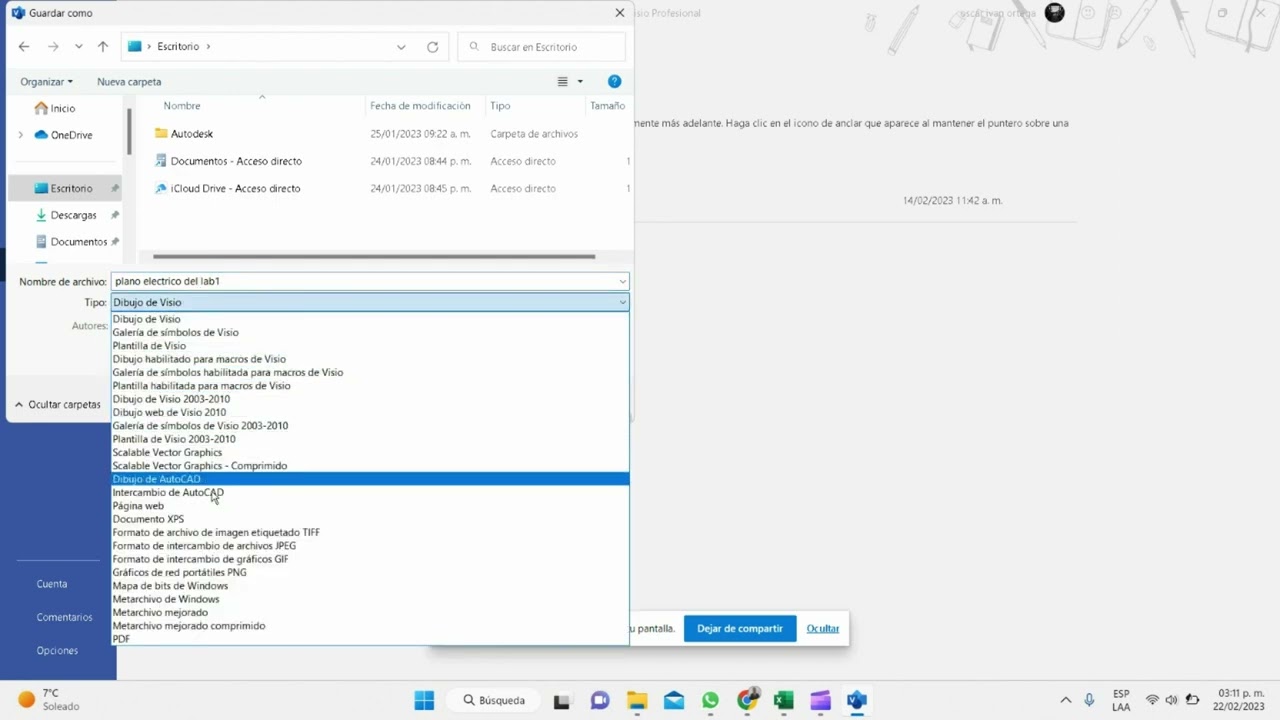Click the horizontal scrollbar of file list
This screenshot has width=1280, height=720.
click(374, 256)
